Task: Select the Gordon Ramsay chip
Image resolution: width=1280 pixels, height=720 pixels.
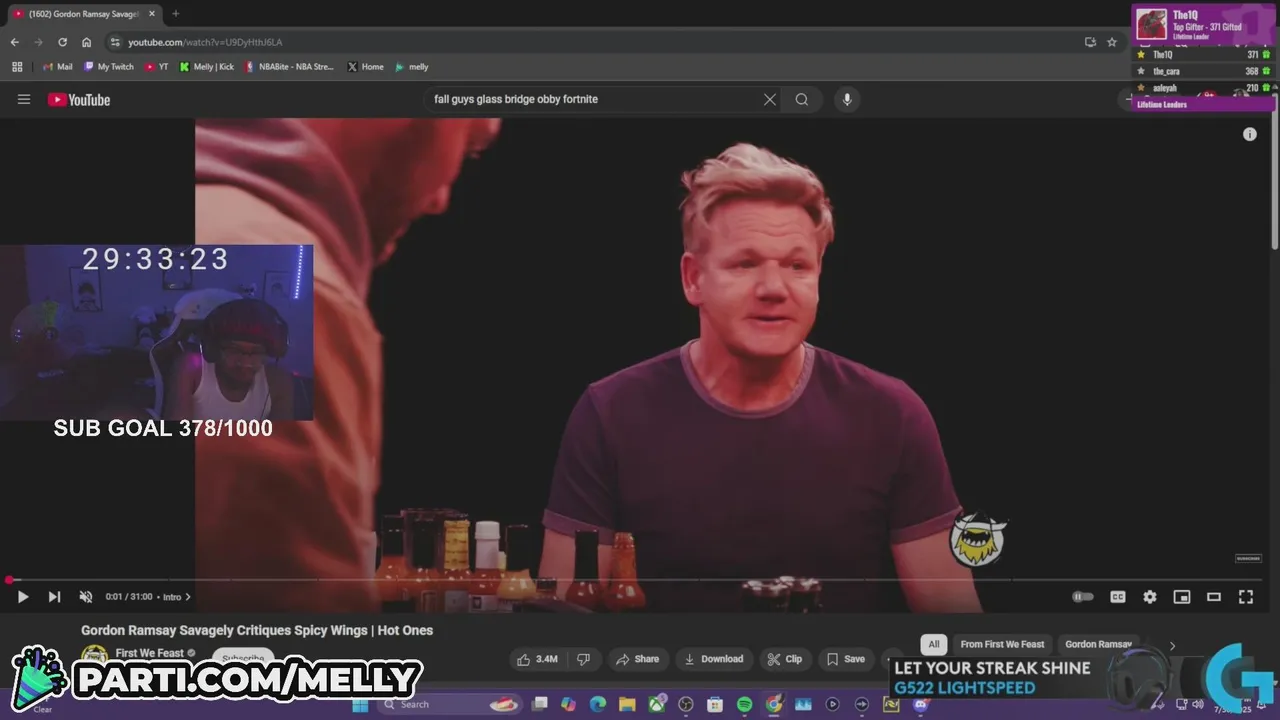Action: 1098,645
